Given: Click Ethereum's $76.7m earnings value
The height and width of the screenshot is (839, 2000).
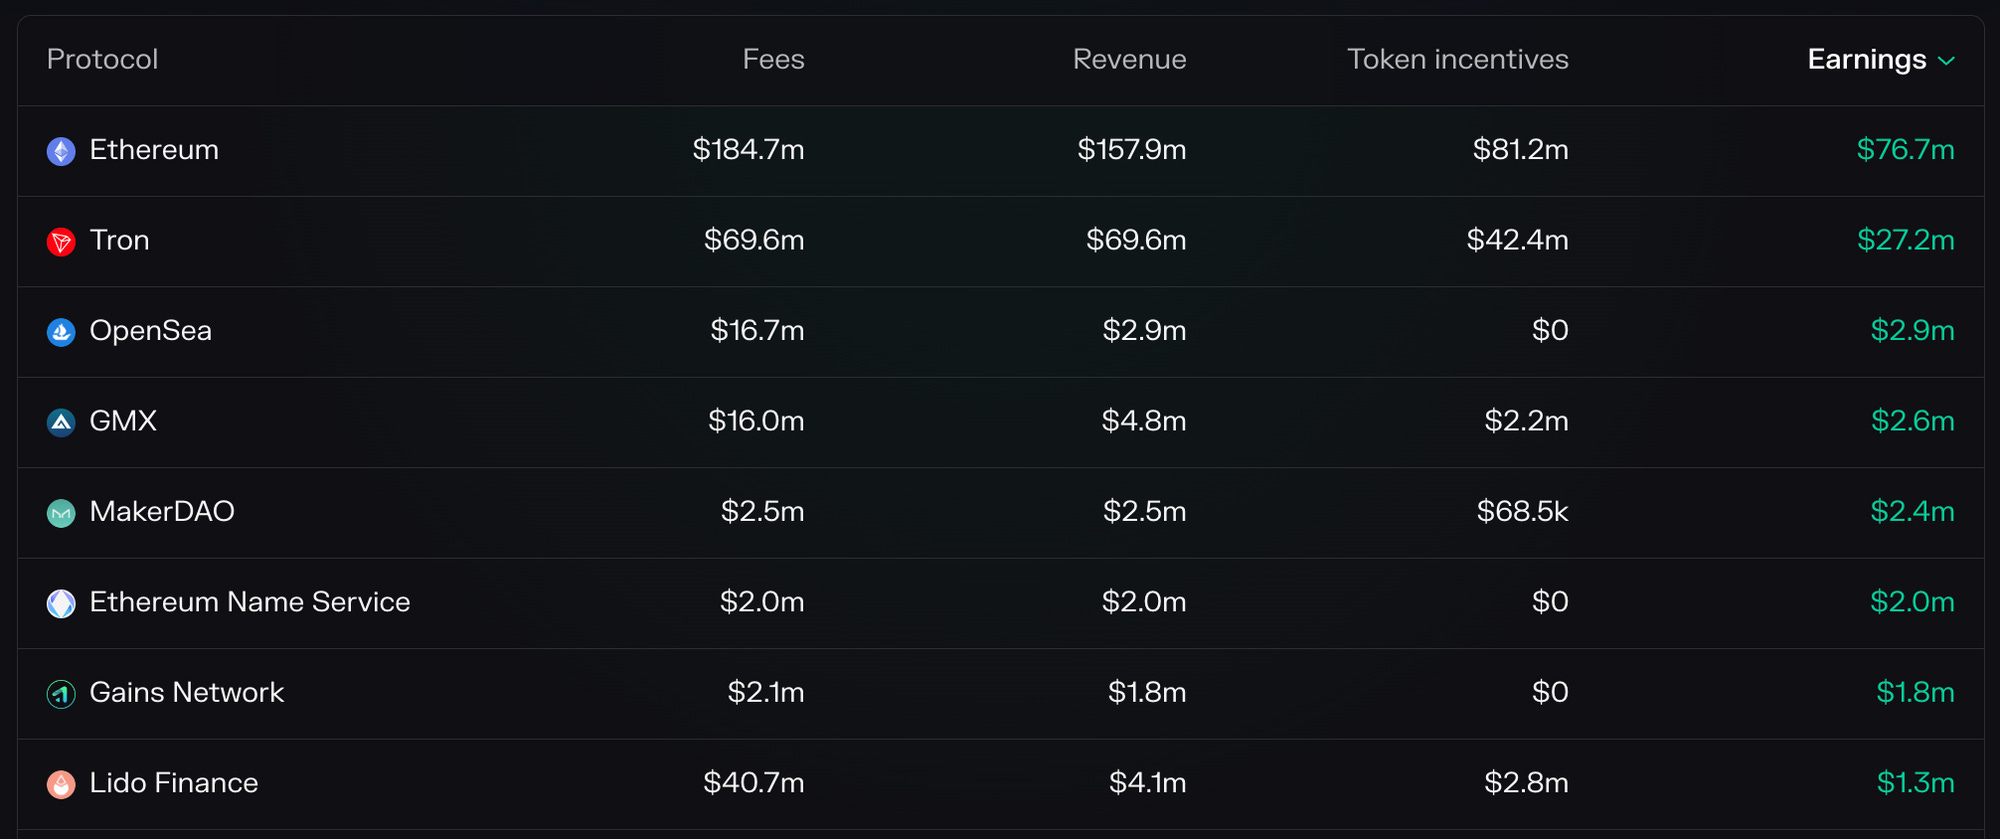Looking at the screenshot, I should (x=1905, y=150).
